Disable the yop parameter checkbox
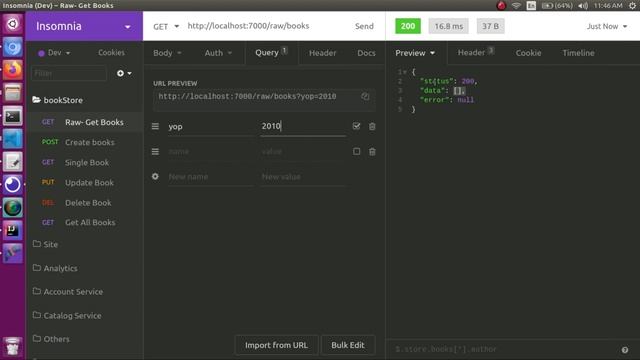This screenshot has width=640, height=360. (356, 126)
